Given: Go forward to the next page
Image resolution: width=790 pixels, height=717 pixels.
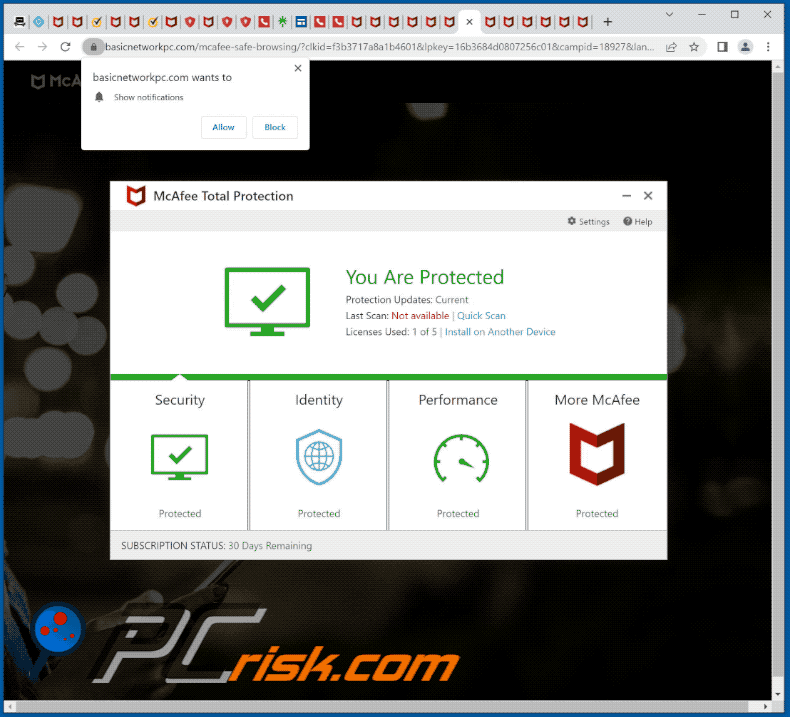Looking at the screenshot, I should pyautogui.click(x=42, y=47).
